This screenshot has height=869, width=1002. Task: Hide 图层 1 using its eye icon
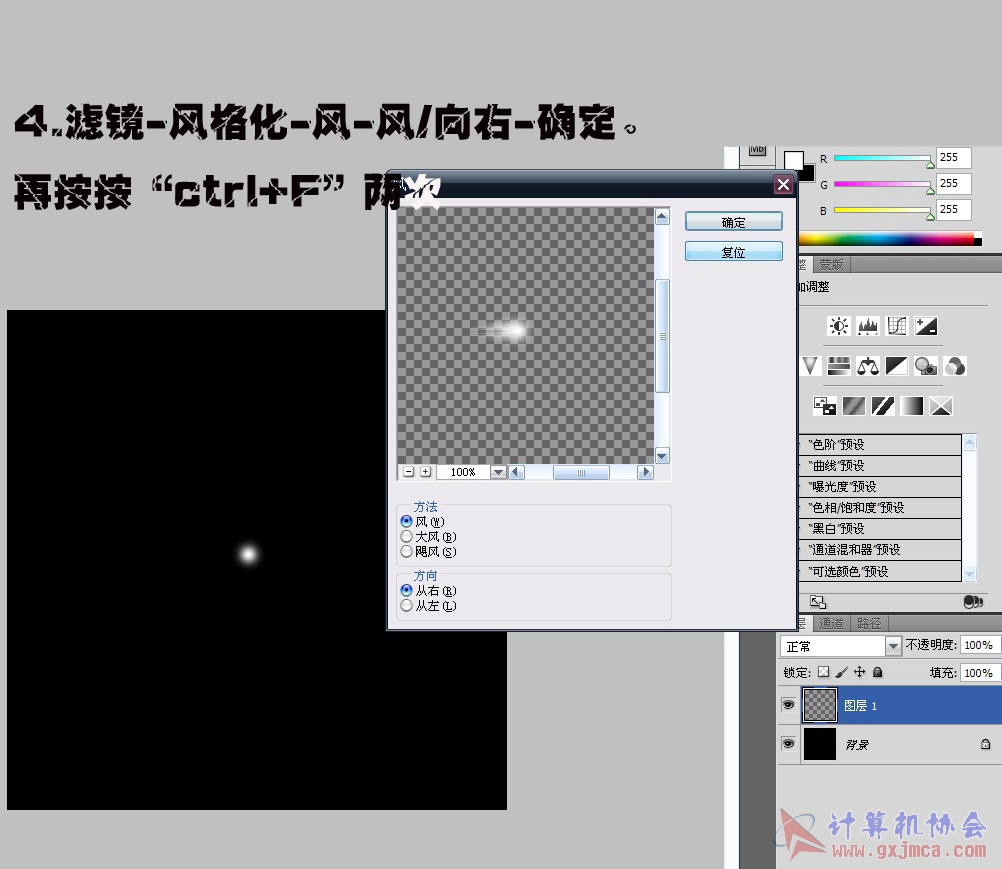789,705
